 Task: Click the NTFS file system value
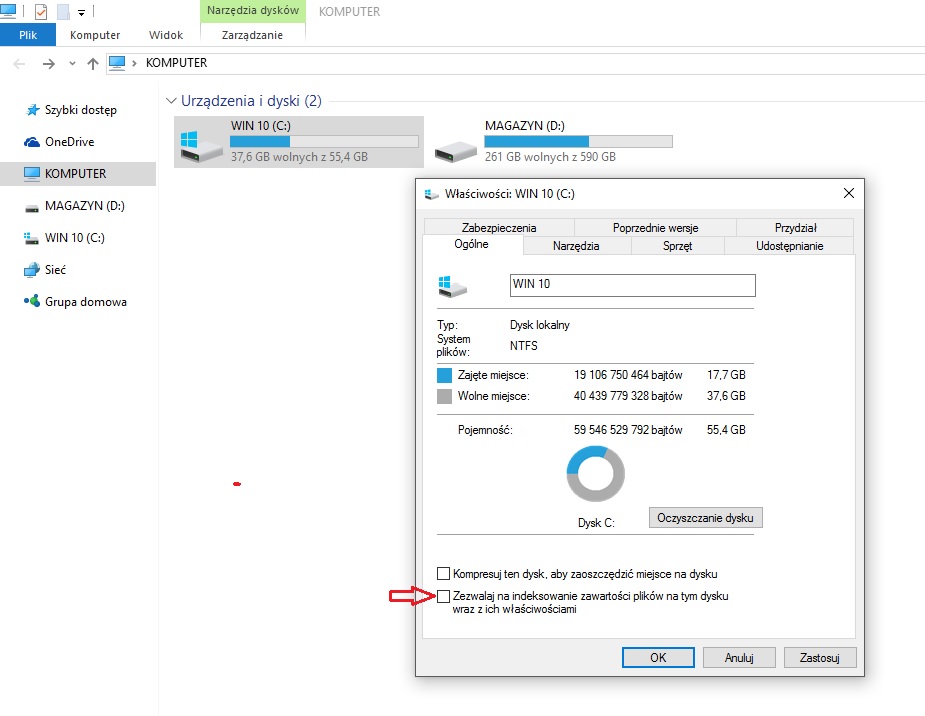point(524,346)
